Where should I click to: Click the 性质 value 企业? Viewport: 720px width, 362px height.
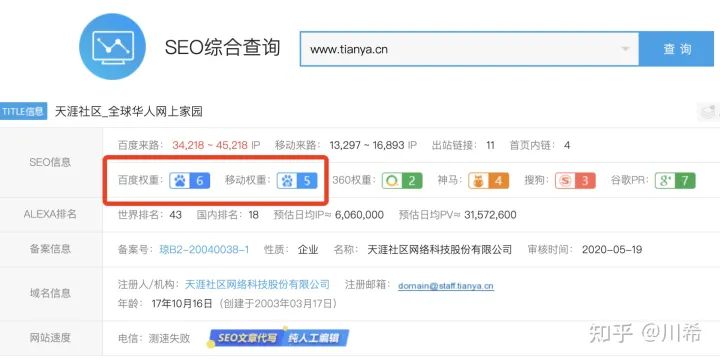[308, 249]
